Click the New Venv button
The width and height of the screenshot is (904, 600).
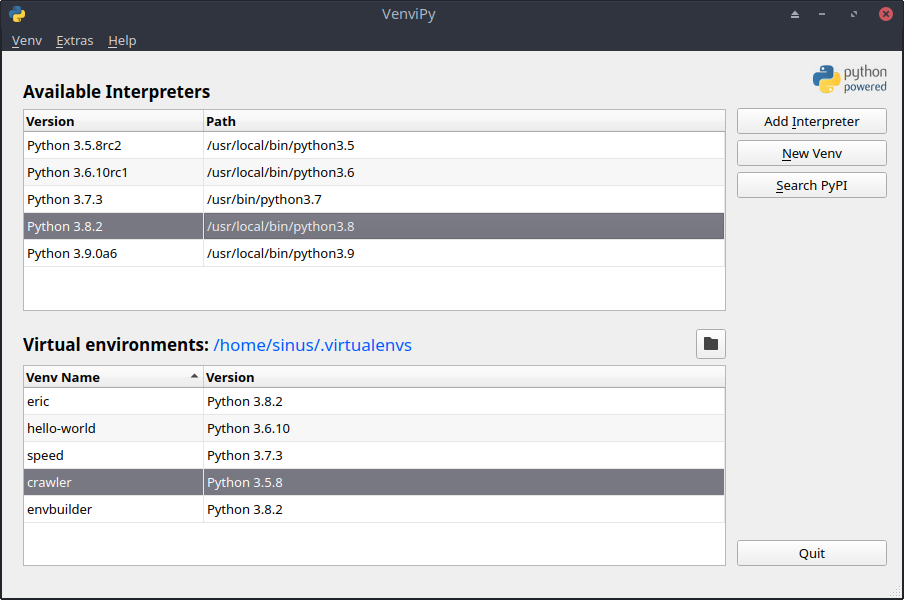[811, 153]
